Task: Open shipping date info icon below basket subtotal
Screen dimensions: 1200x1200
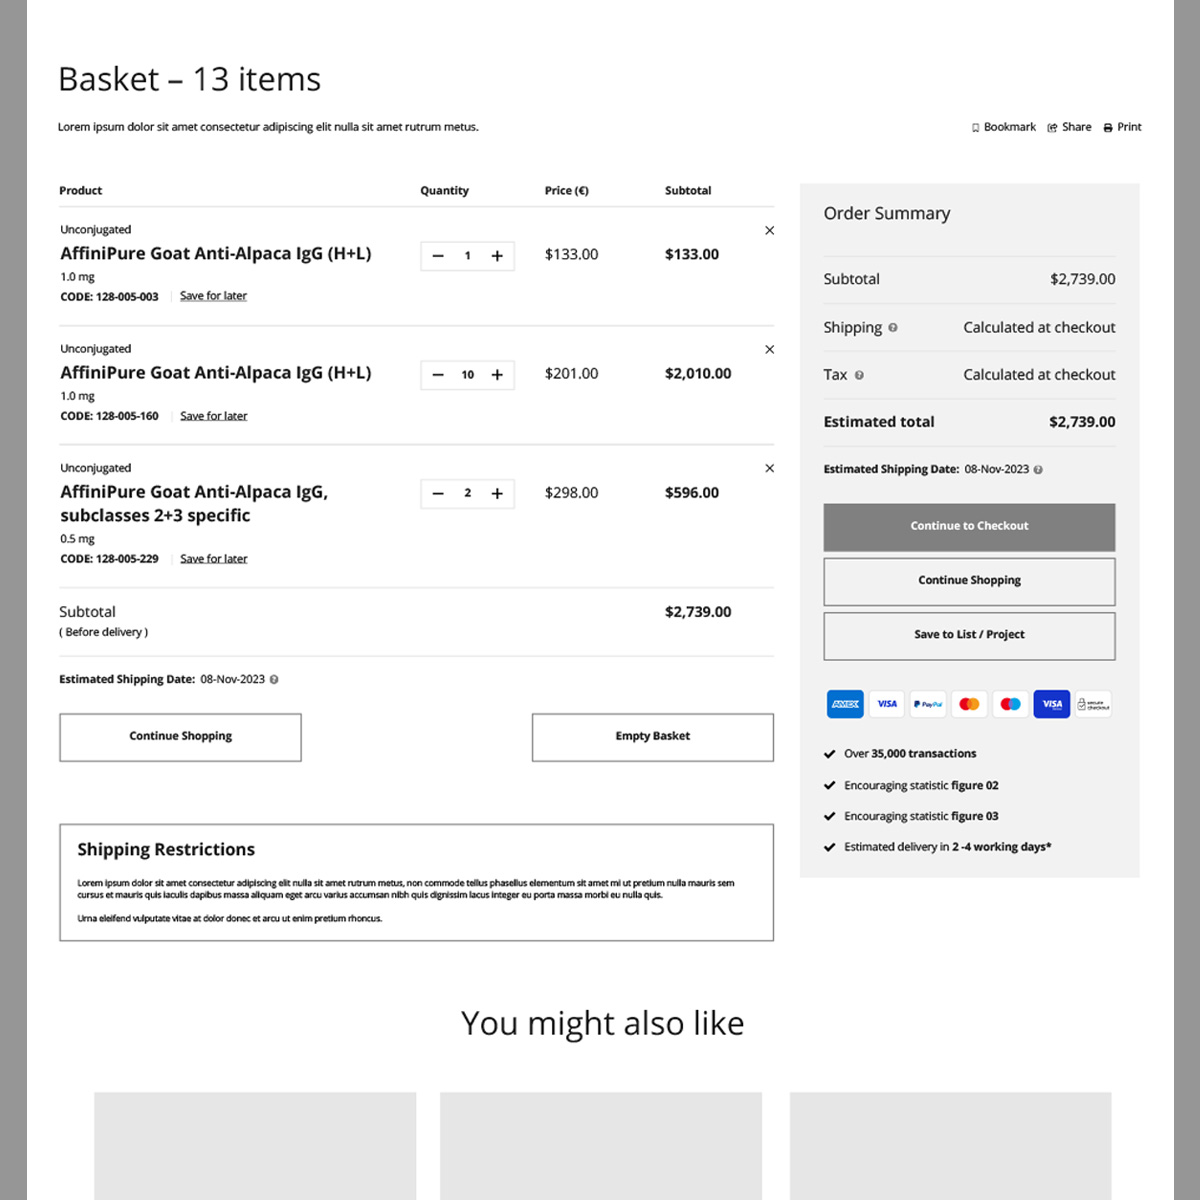Action: 274,679
